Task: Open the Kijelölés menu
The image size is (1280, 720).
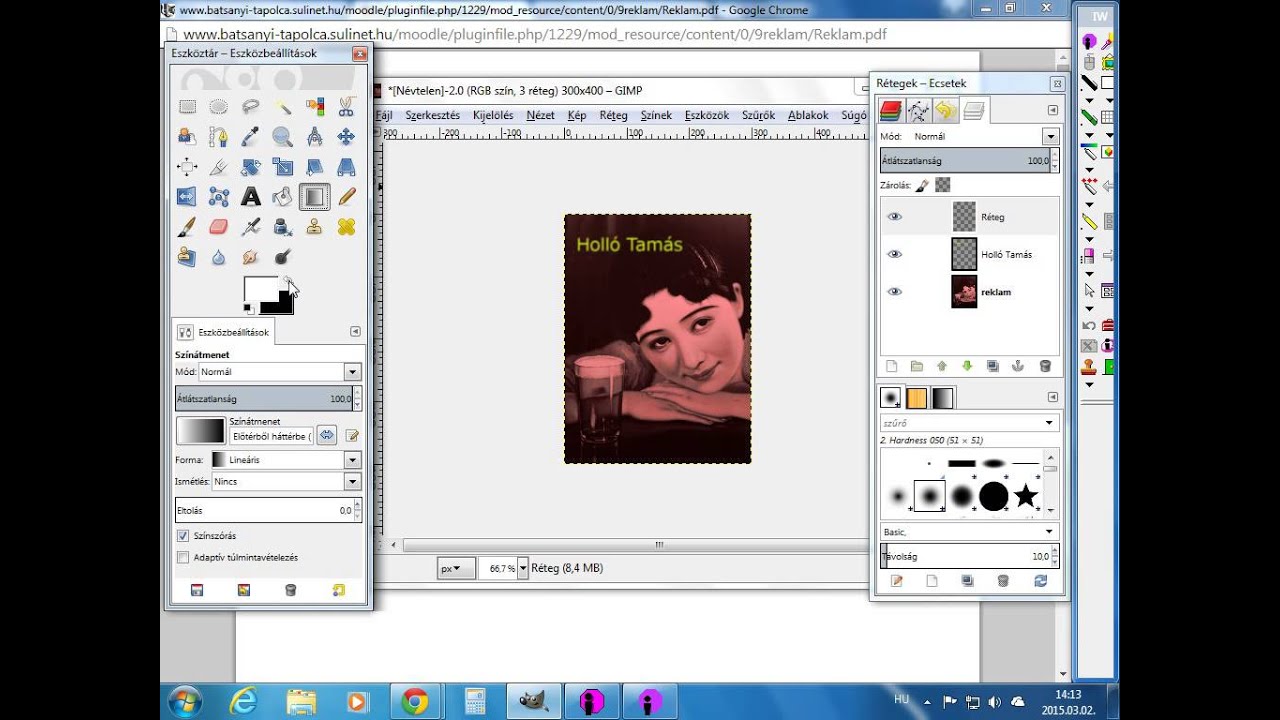Action: 493,115
